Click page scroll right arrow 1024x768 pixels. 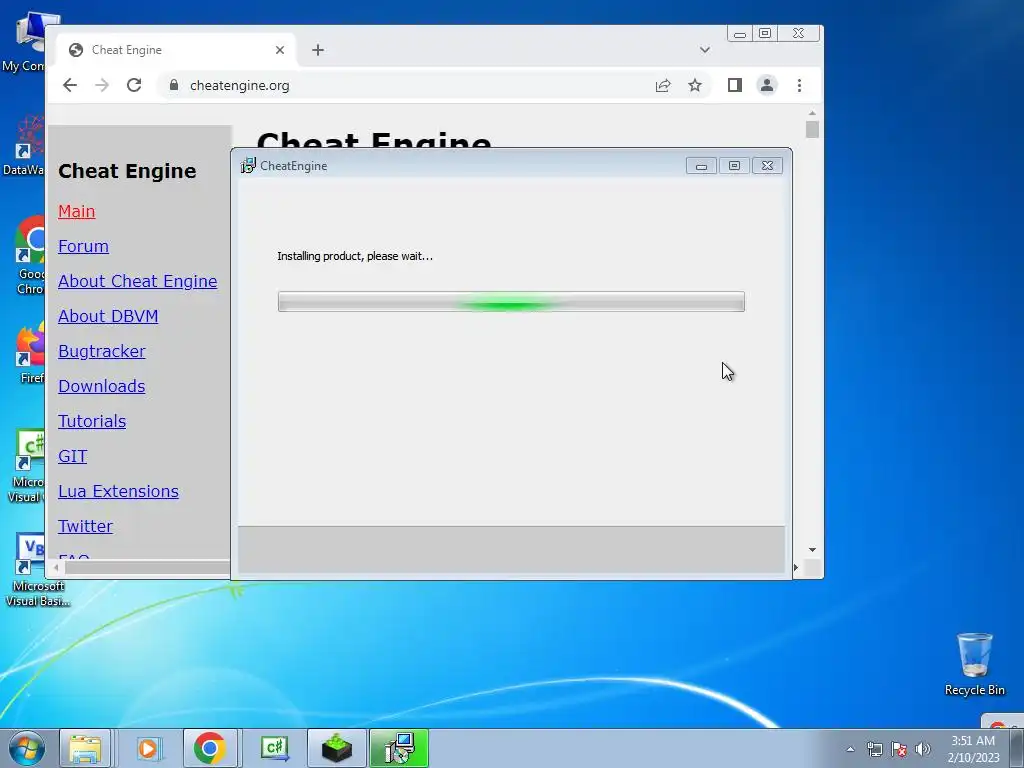(796, 568)
